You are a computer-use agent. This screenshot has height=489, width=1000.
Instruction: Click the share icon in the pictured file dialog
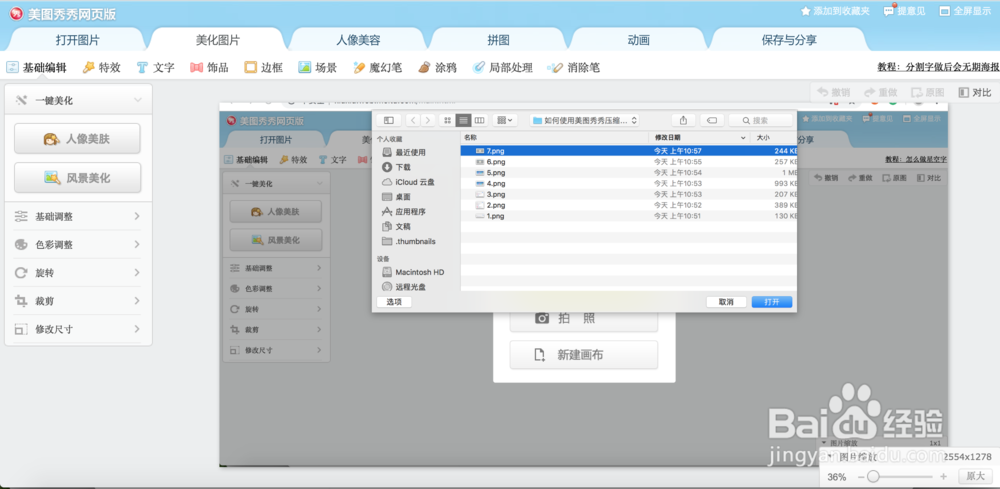coord(684,120)
